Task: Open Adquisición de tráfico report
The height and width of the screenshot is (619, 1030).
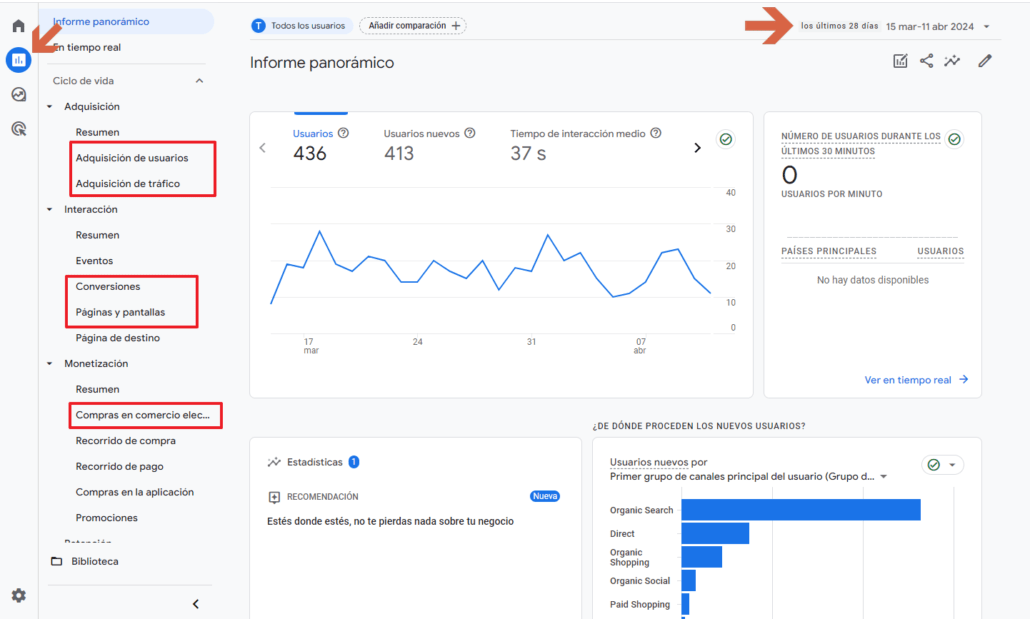Action: tap(128, 184)
